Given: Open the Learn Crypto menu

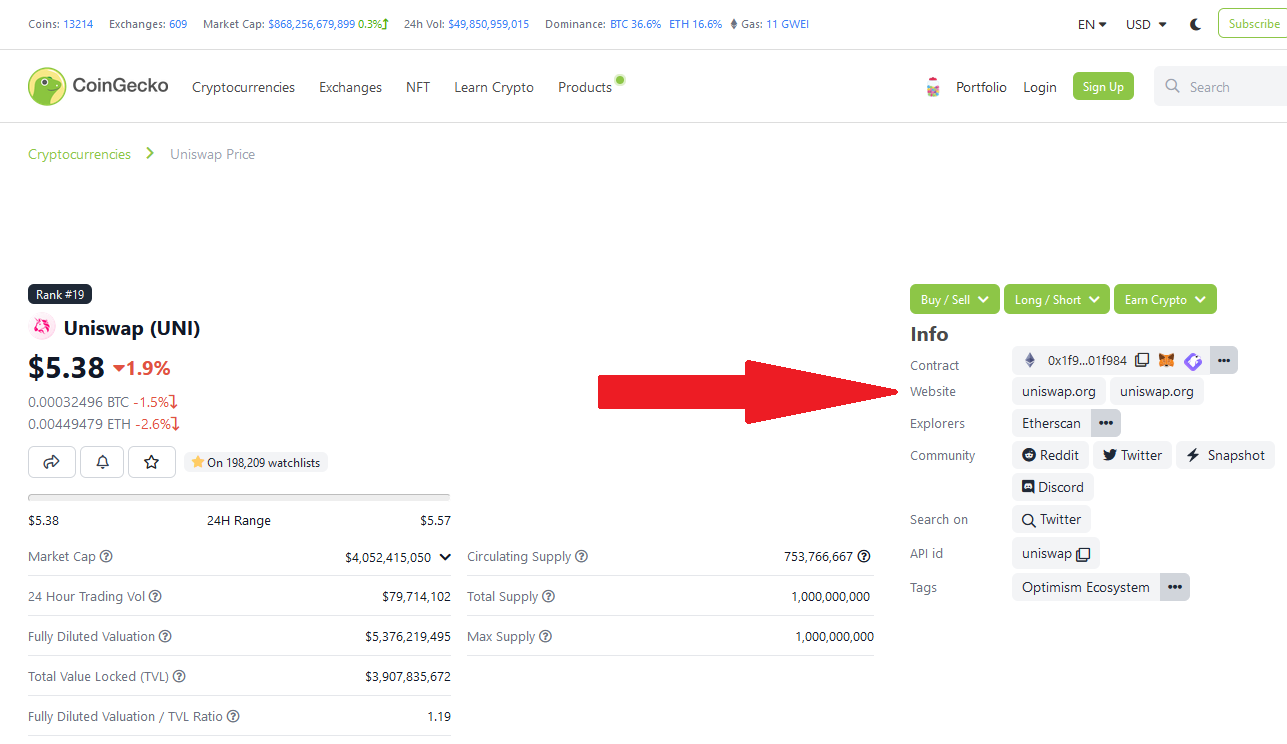Looking at the screenshot, I should 494,87.
